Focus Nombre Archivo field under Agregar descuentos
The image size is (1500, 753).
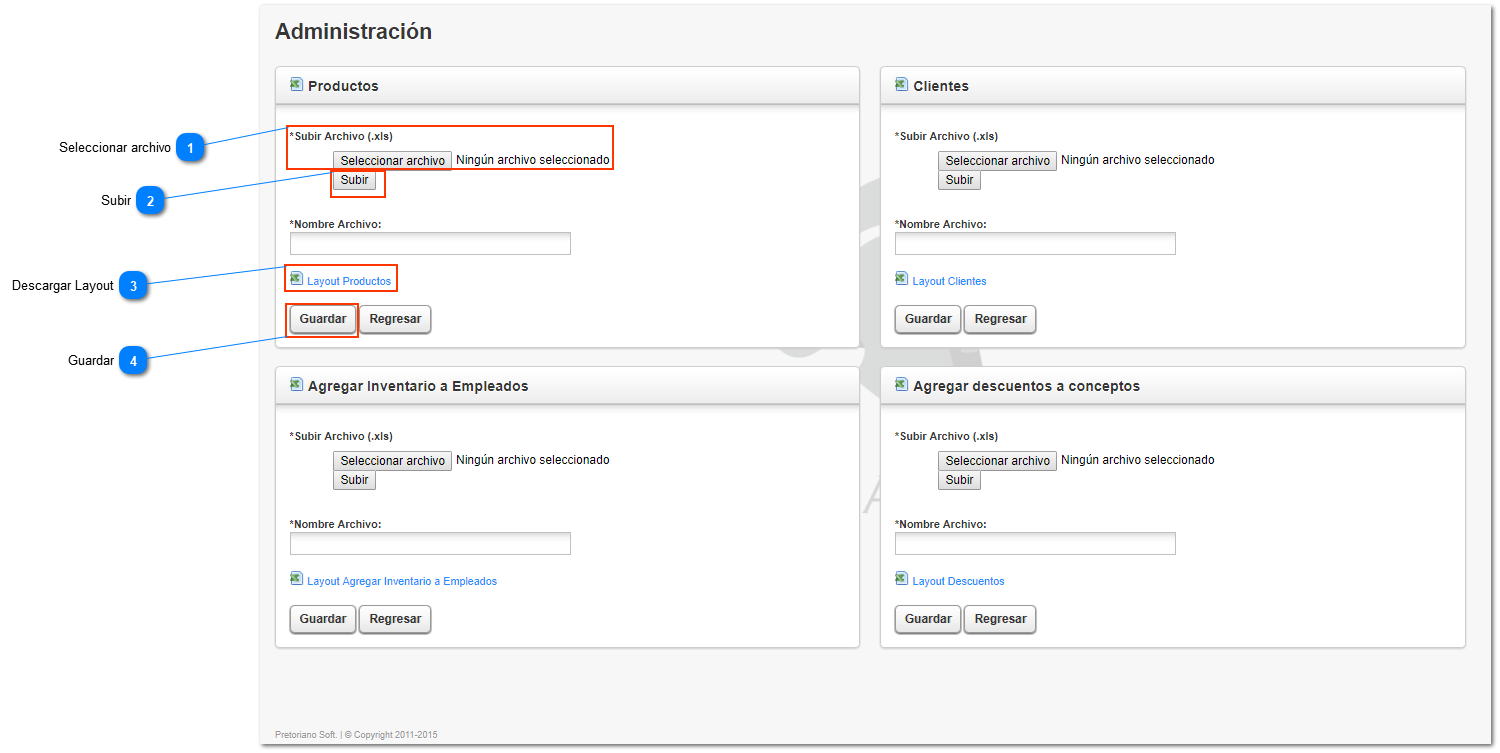(1035, 544)
